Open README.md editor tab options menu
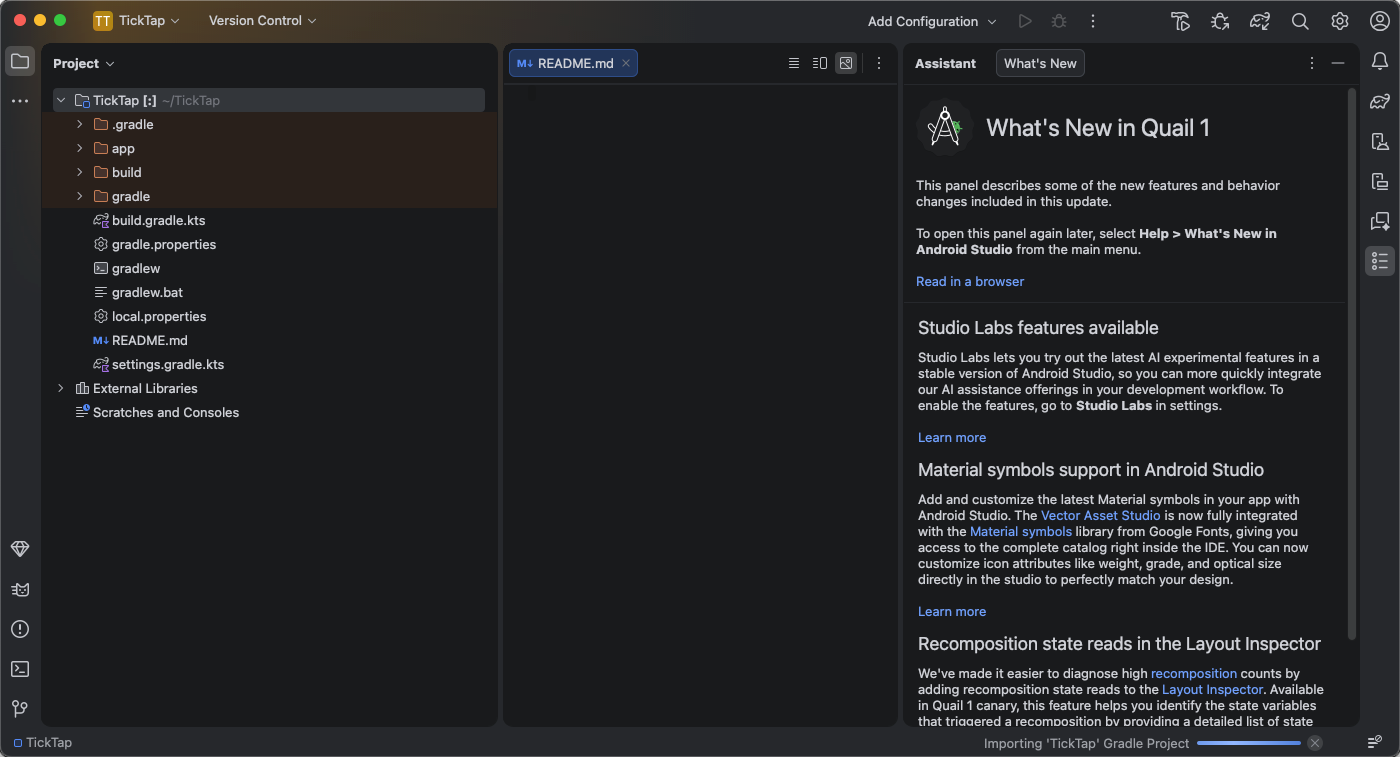This screenshot has height=757, width=1400. [879, 63]
